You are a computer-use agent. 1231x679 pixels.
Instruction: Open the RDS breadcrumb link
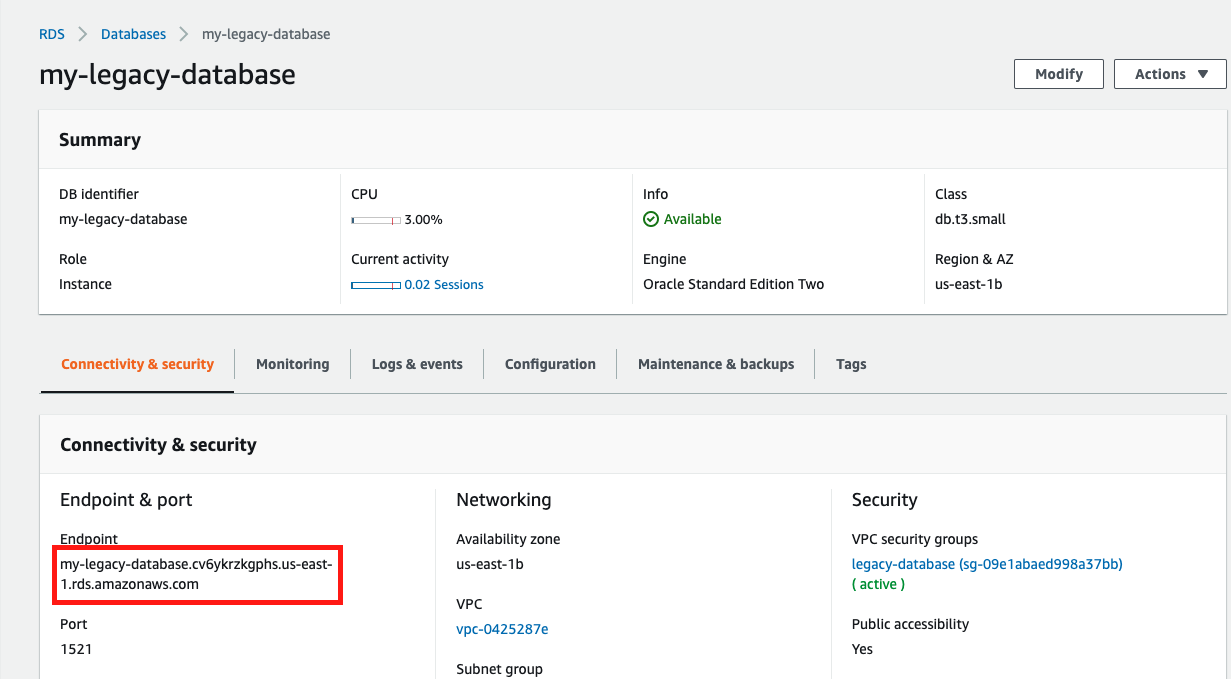[52, 34]
